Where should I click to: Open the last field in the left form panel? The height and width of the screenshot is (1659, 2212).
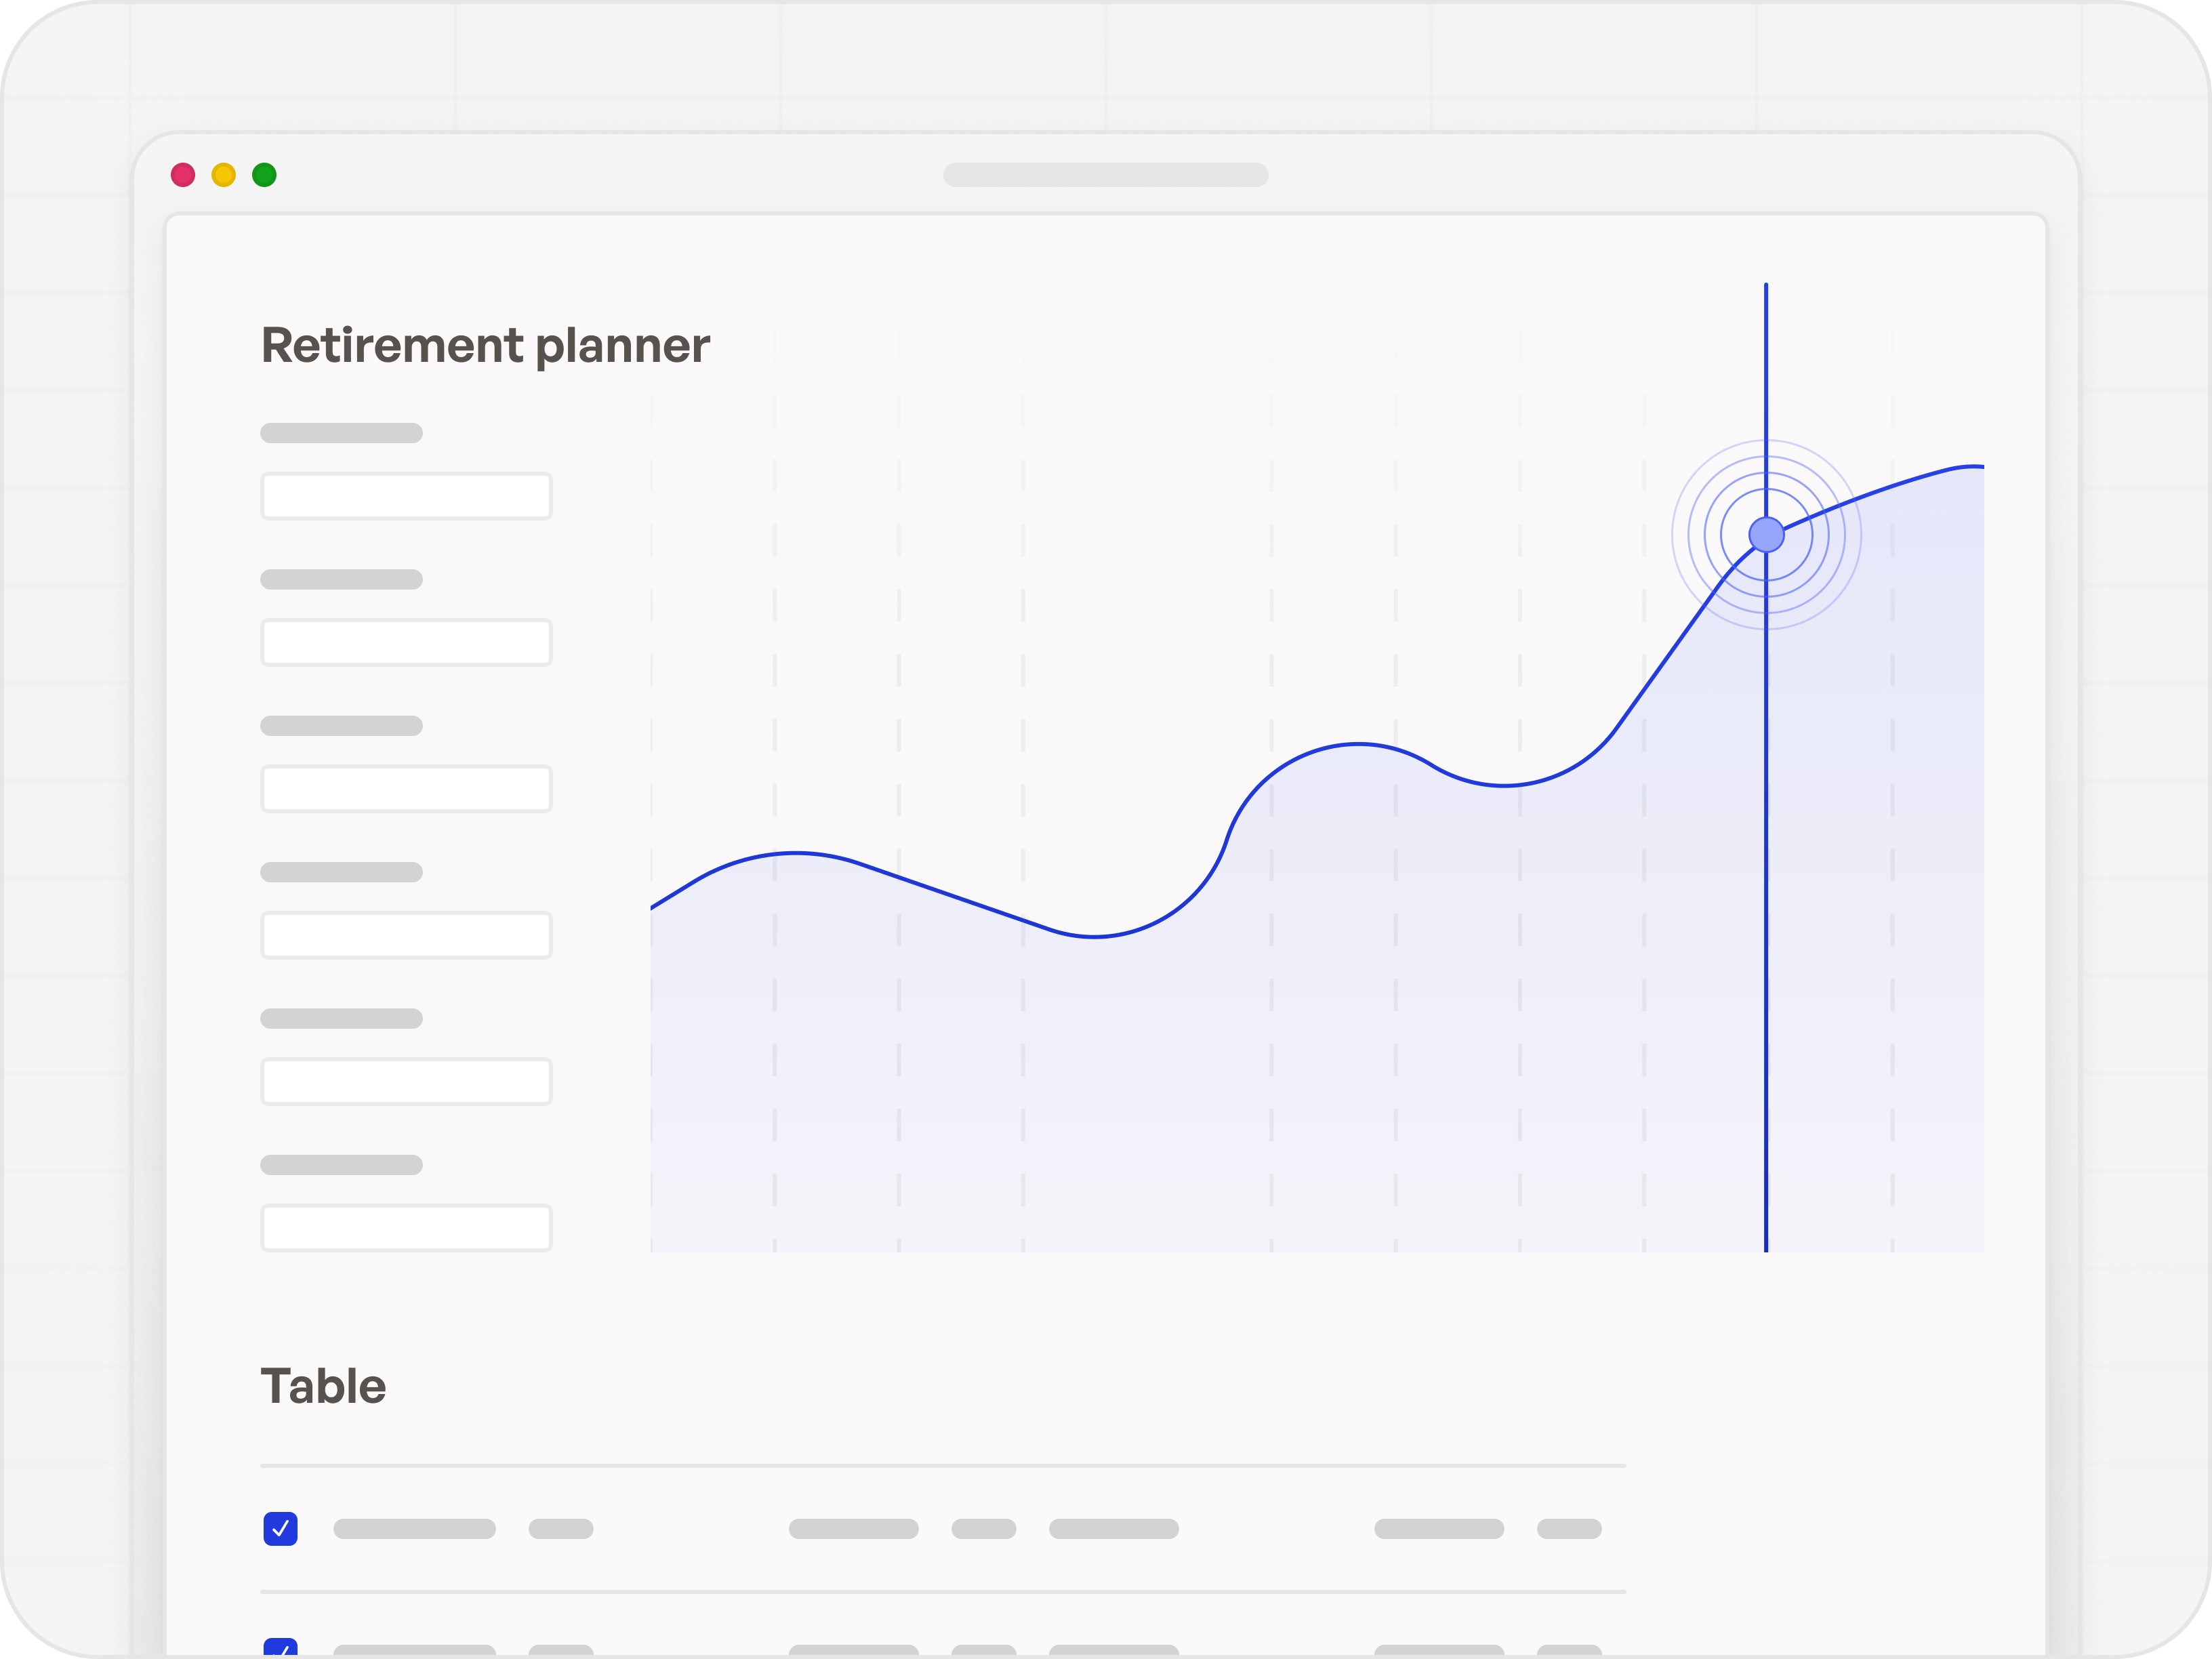(406, 1227)
